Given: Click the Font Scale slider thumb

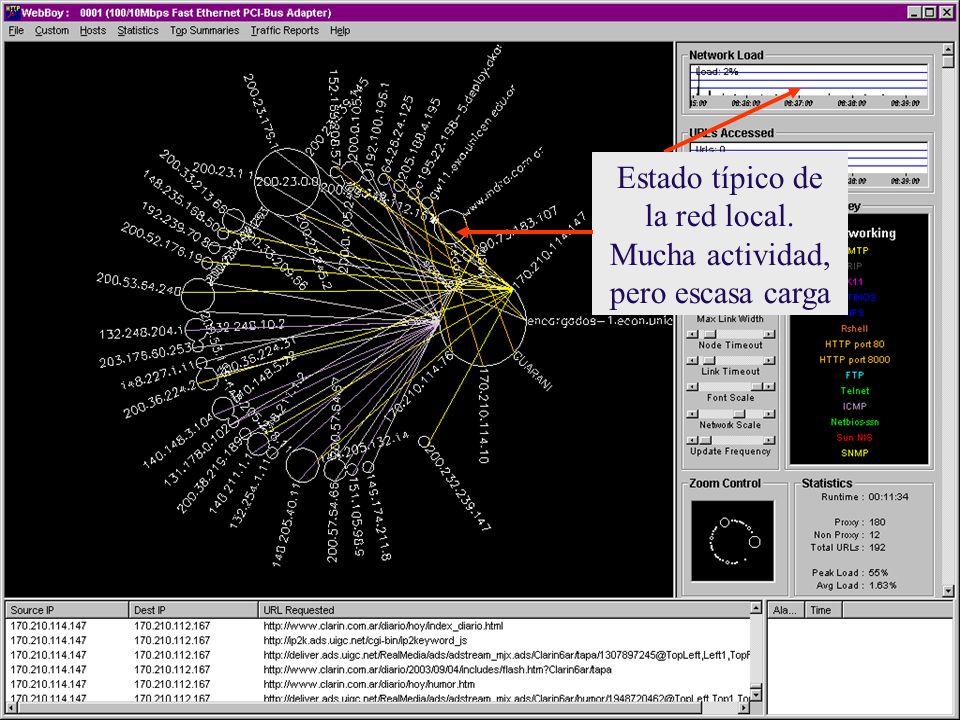Looking at the screenshot, I should [757, 386].
